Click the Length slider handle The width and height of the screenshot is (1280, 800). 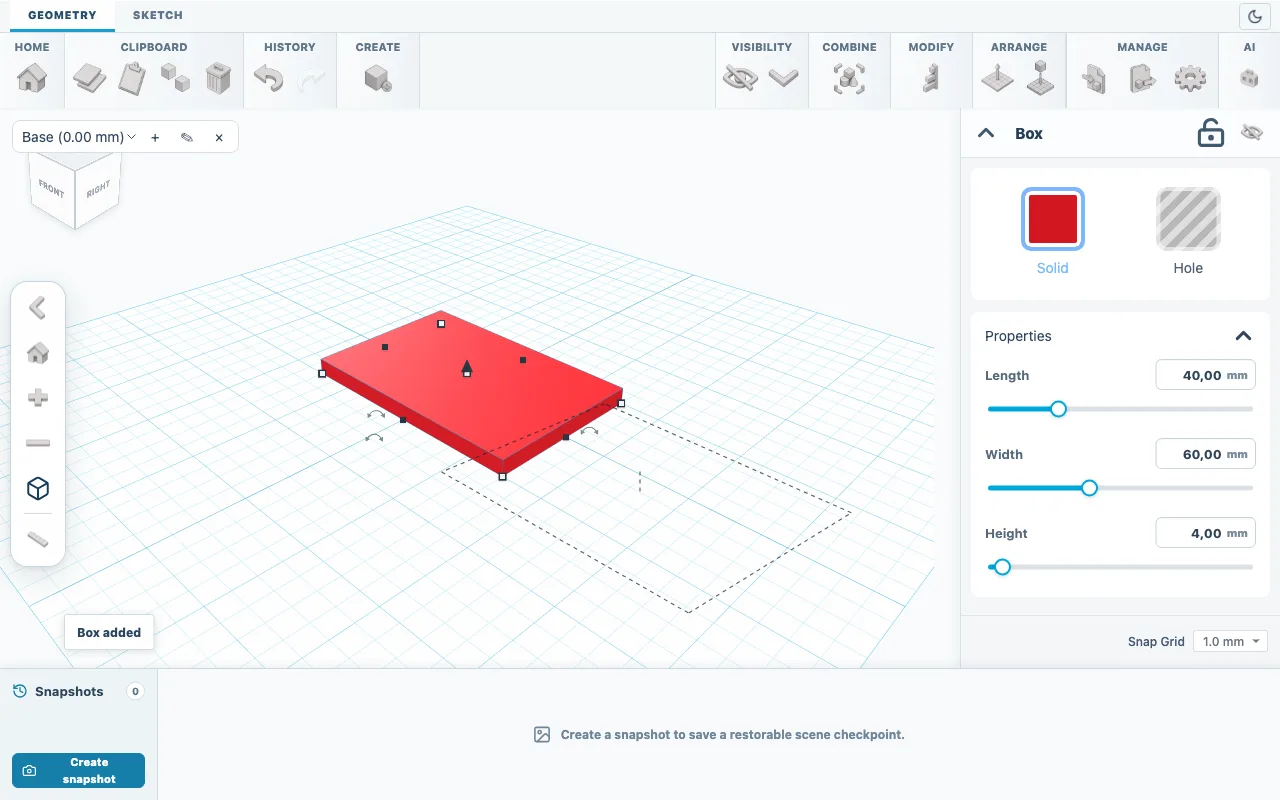click(1058, 408)
